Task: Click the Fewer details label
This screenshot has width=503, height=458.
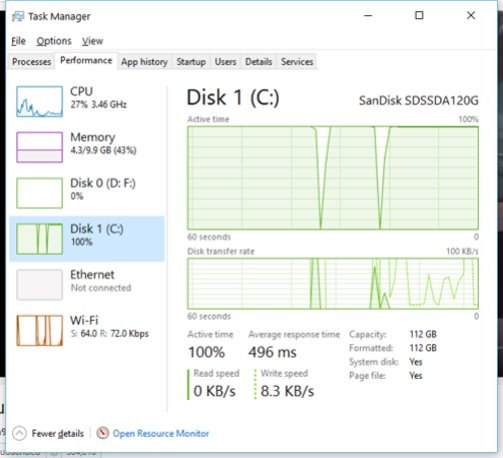Action: [x=58, y=433]
